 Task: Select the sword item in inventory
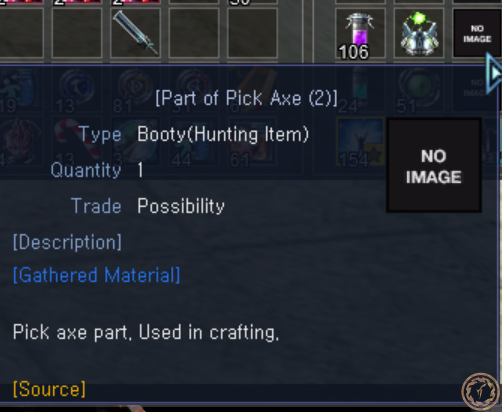tap(135, 33)
